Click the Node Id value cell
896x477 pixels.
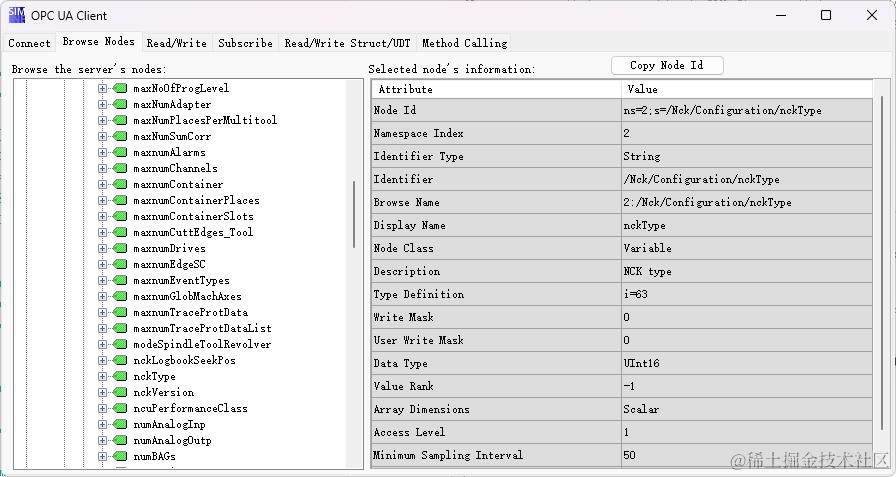click(x=721, y=110)
